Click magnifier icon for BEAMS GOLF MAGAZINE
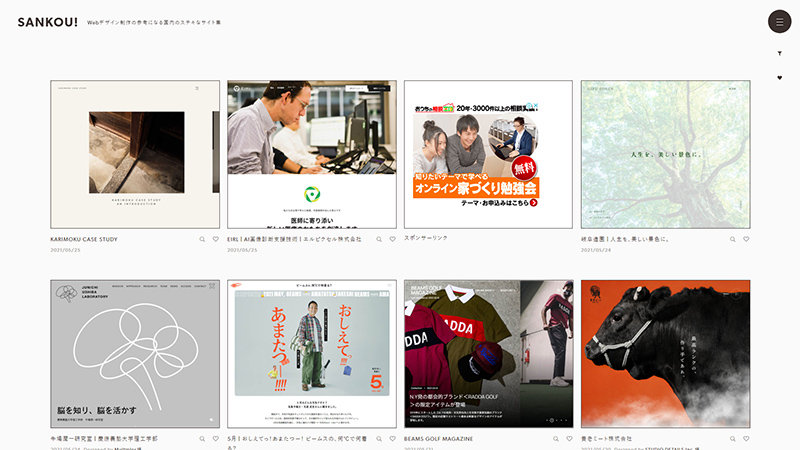 (556, 438)
